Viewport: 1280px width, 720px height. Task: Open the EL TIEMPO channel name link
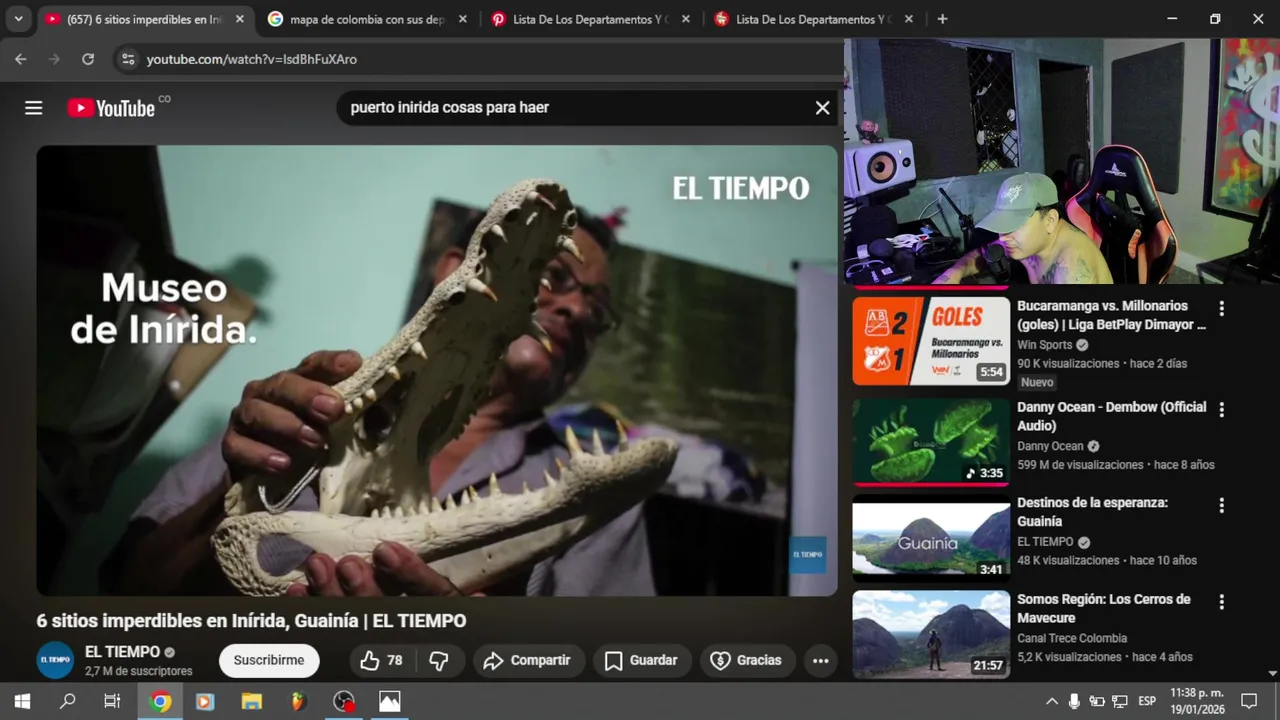(x=122, y=651)
